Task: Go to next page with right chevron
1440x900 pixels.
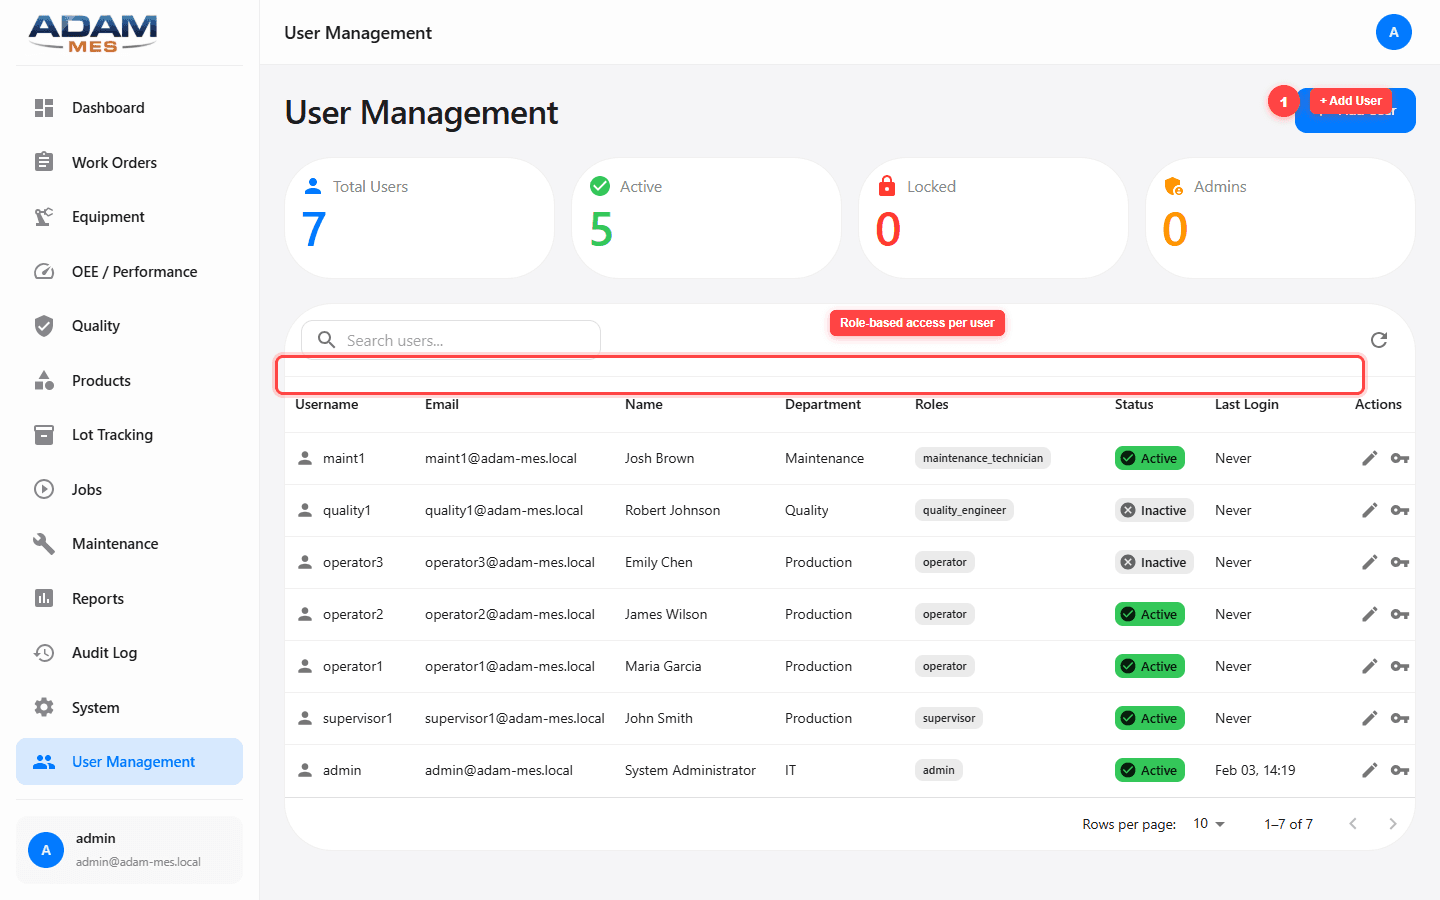Action: click(1393, 823)
